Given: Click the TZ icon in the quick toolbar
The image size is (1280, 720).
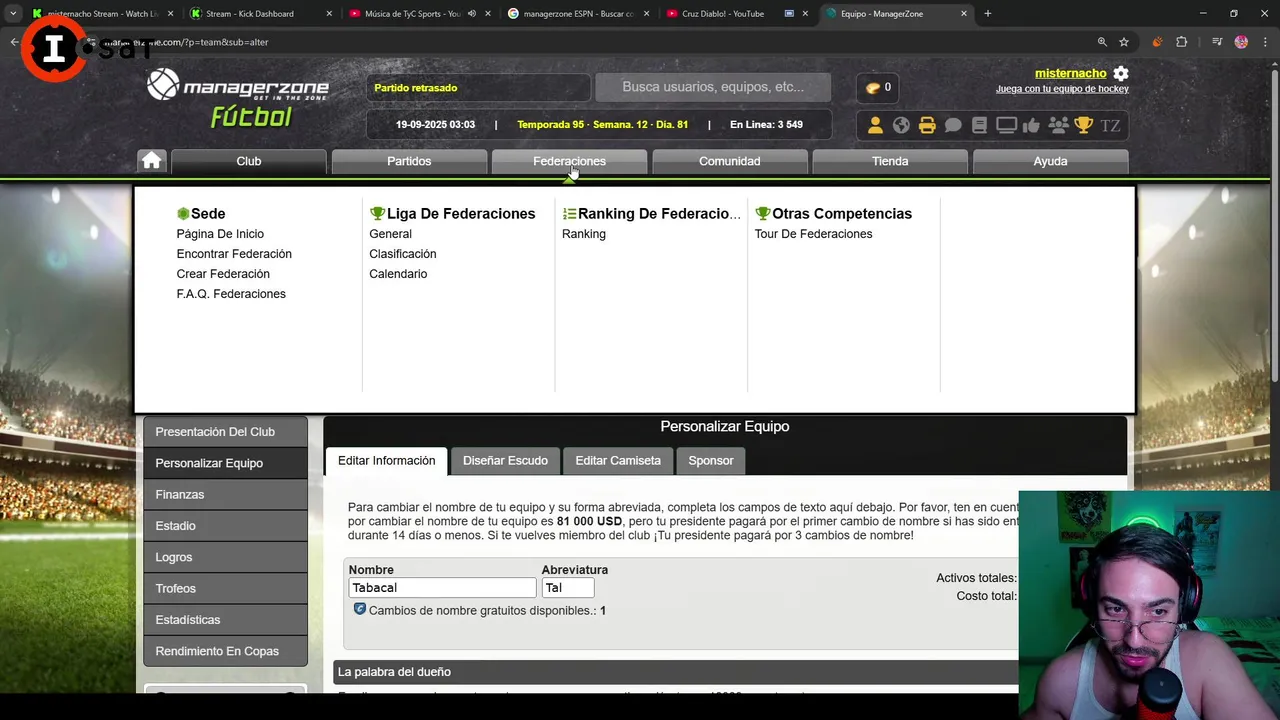Looking at the screenshot, I should coord(1110,125).
